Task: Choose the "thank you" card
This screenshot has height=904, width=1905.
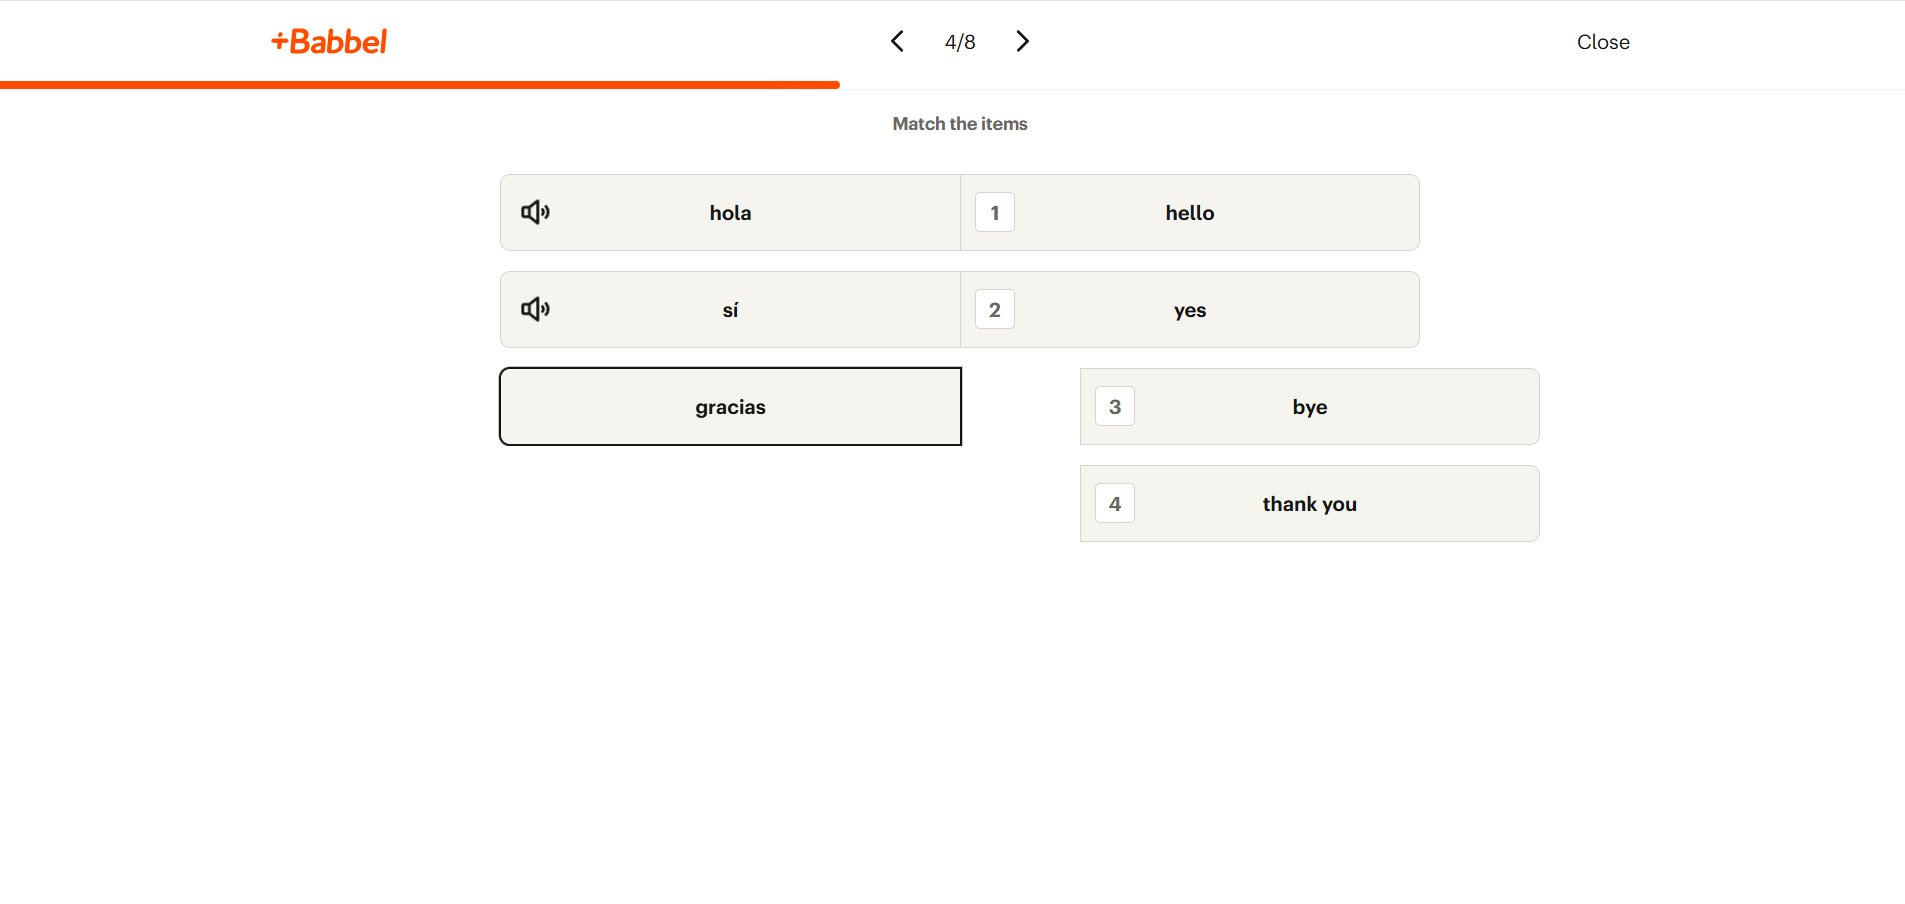Action: point(1309,503)
